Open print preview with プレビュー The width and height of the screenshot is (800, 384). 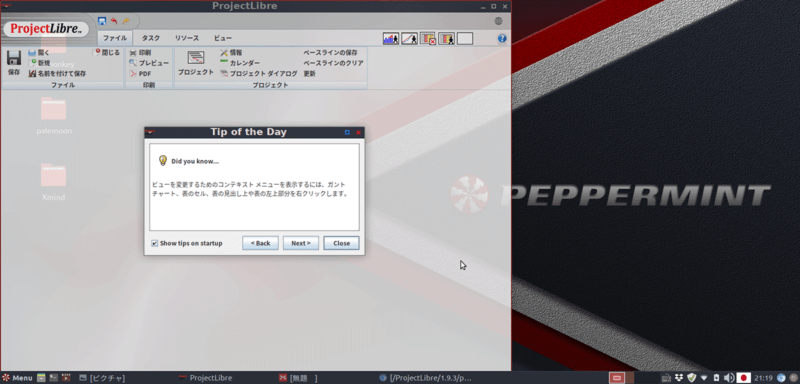(149, 63)
